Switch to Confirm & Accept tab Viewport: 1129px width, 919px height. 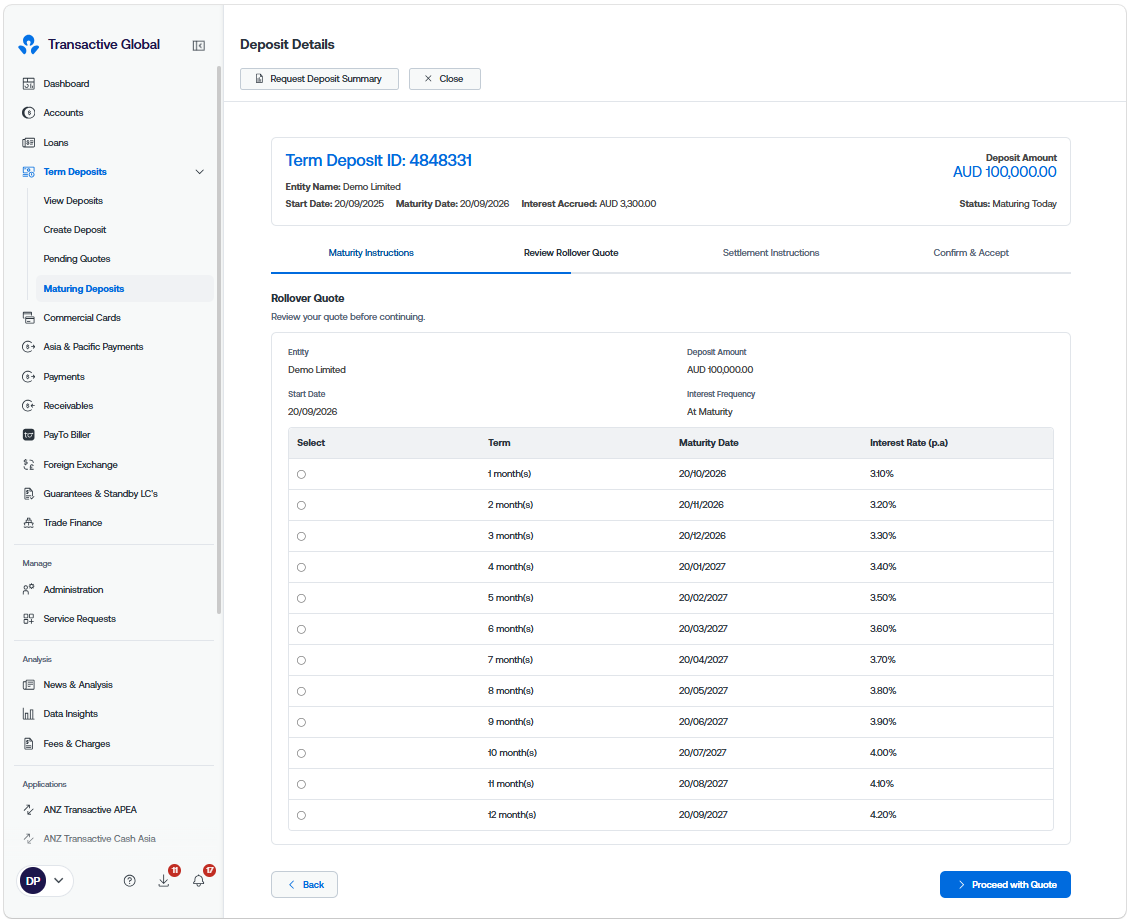click(x=971, y=253)
